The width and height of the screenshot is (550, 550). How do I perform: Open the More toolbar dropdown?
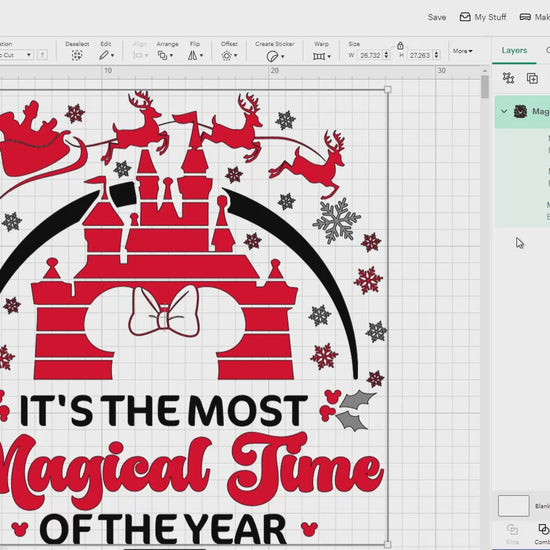point(462,51)
